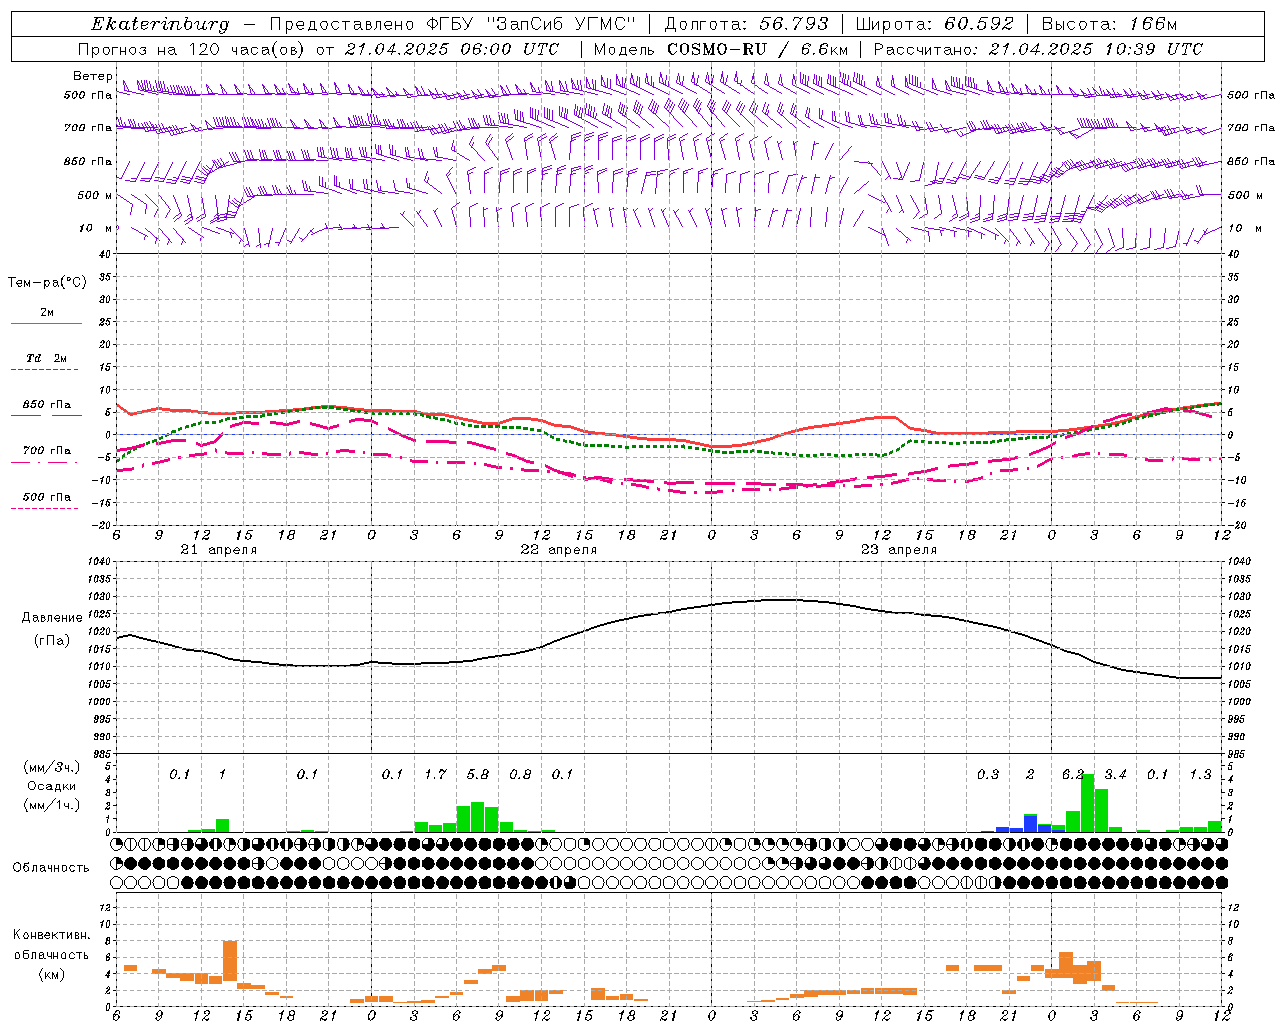This screenshot has width=1280, height=1024.
Task: Click the 3.4 precipitation total value
Action: pos(1115,775)
